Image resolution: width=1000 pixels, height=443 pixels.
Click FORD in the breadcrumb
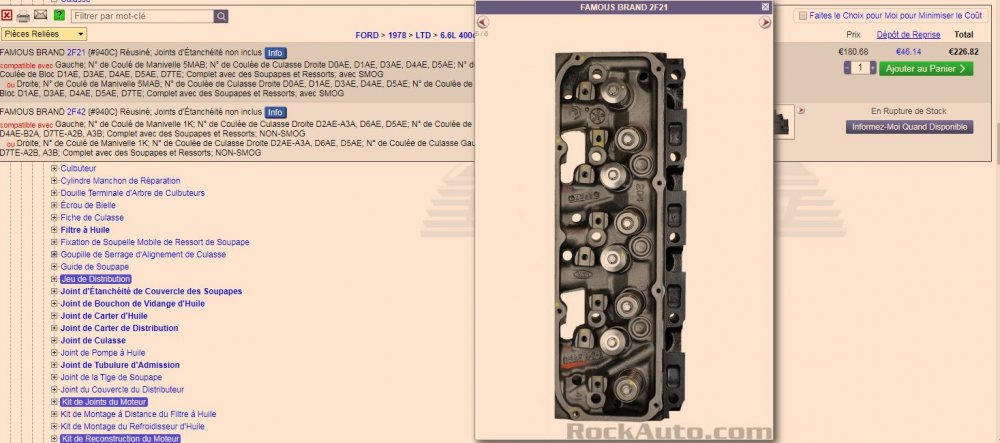tap(367, 35)
